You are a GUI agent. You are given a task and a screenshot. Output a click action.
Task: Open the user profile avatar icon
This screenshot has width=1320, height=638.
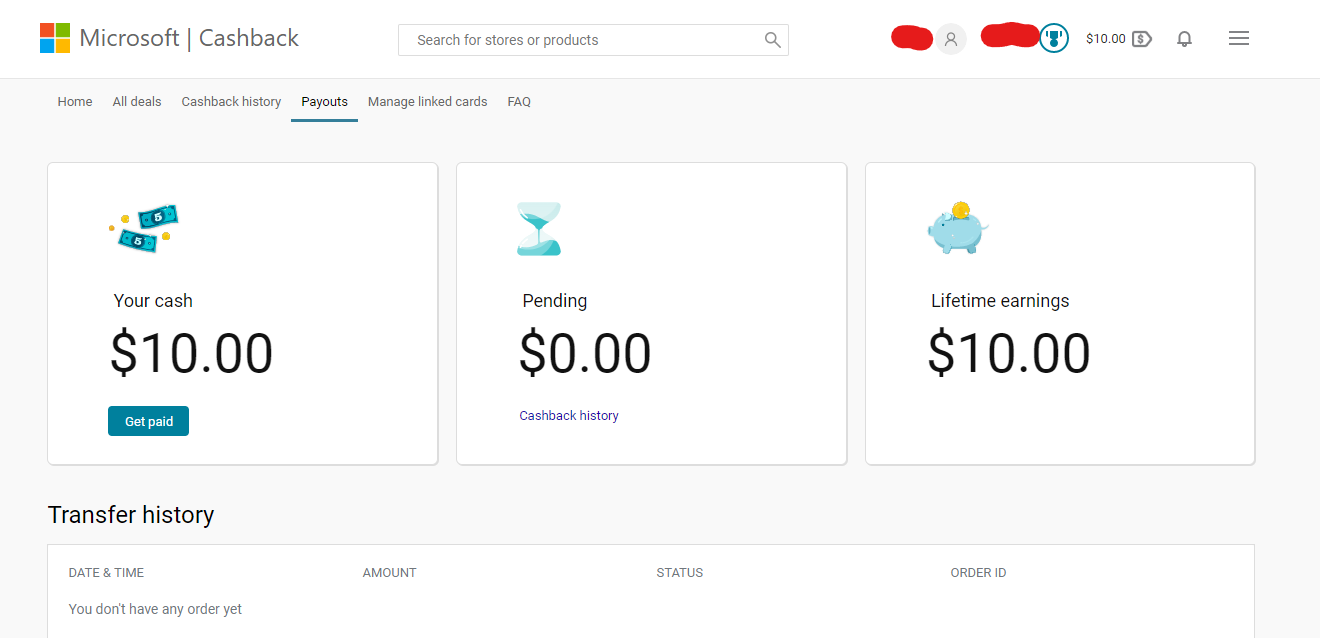coord(951,39)
